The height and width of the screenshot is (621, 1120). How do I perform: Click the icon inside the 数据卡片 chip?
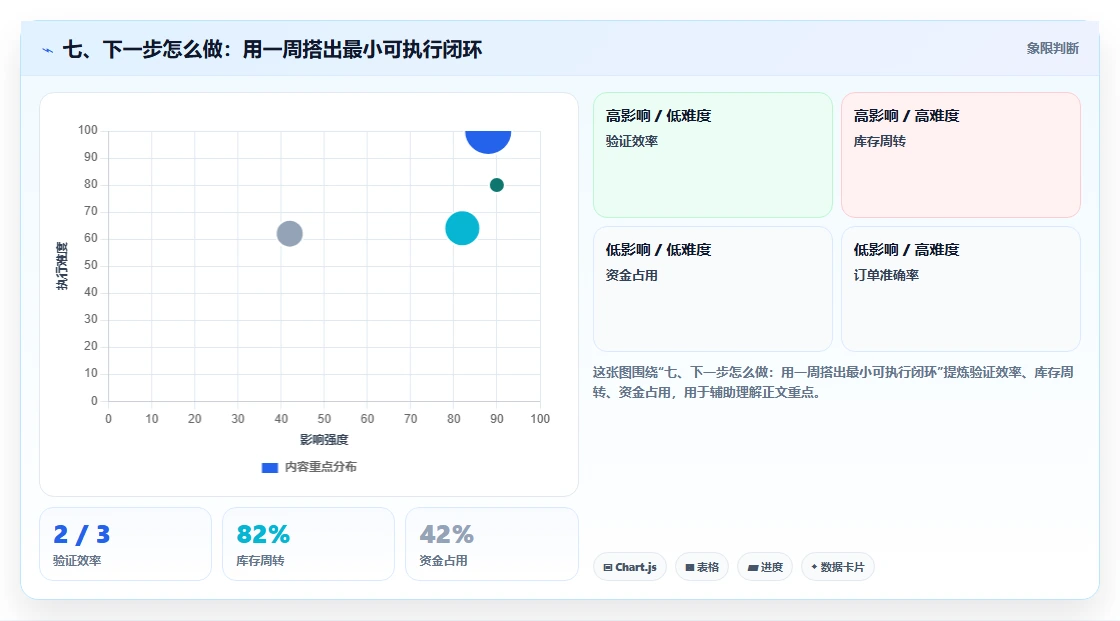pyautogui.click(x=814, y=567)
